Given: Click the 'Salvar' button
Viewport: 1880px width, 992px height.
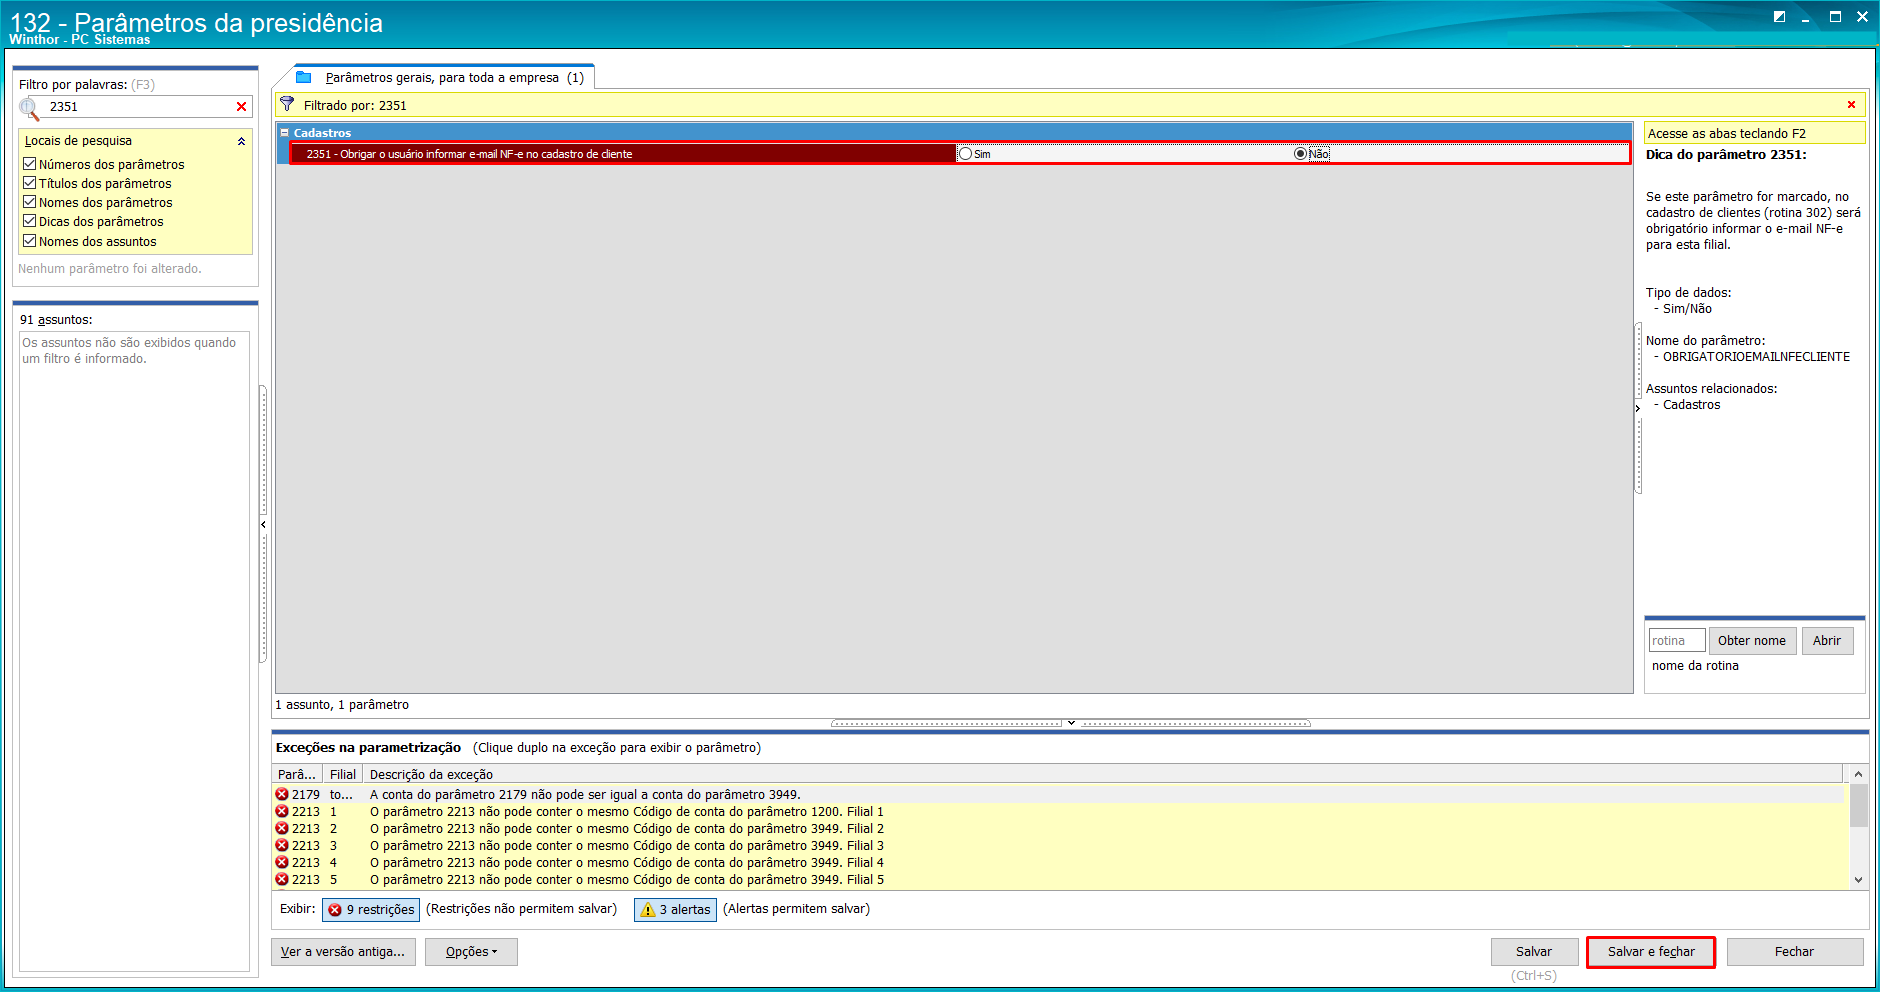Looking at the screenshot, I should click(x=1534, y=952).
